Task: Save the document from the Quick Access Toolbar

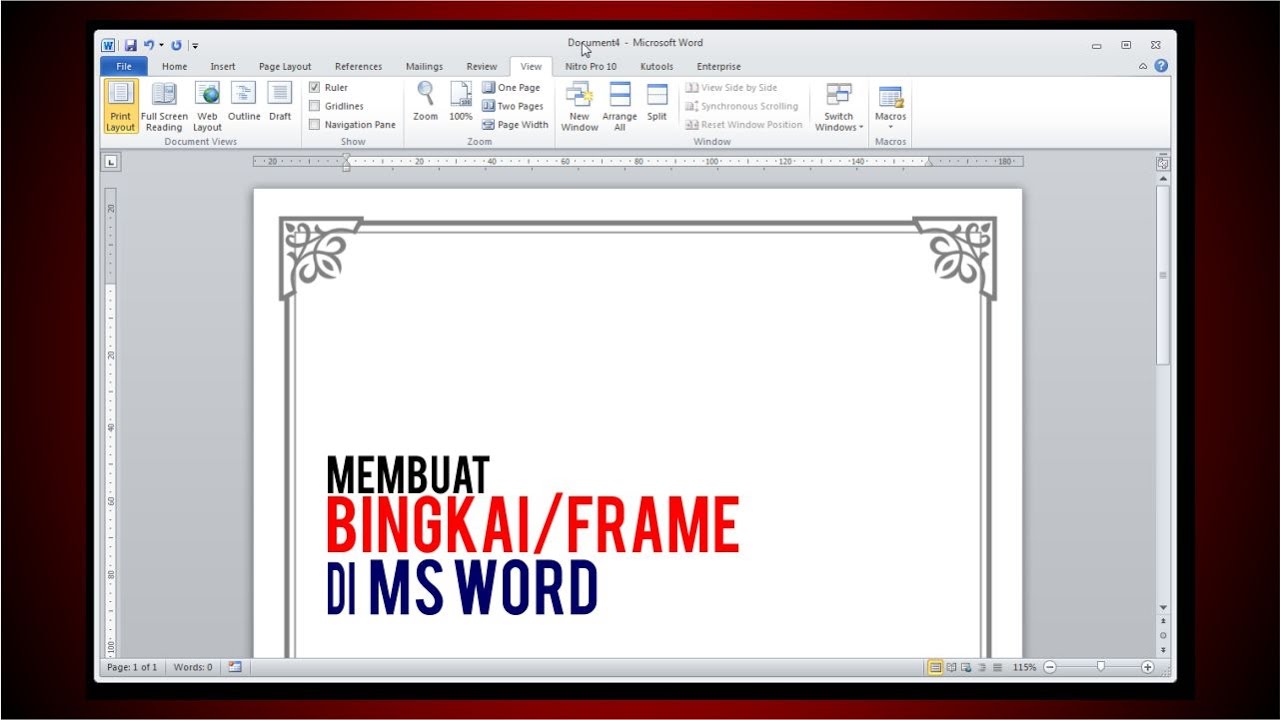Action: click(x=130, y=45)
